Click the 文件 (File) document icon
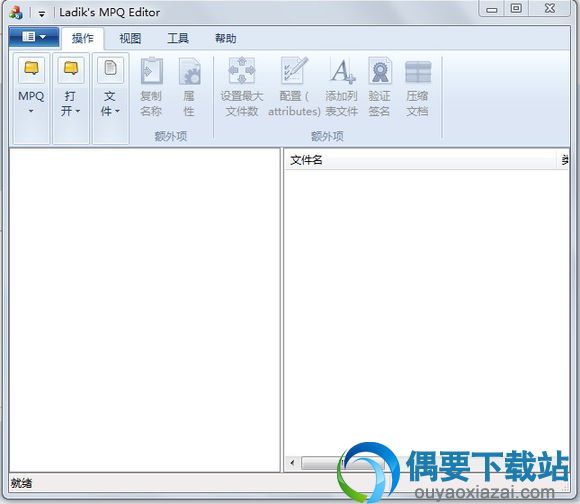This screenshot has width=580, height=504. (x=110, y=69)
